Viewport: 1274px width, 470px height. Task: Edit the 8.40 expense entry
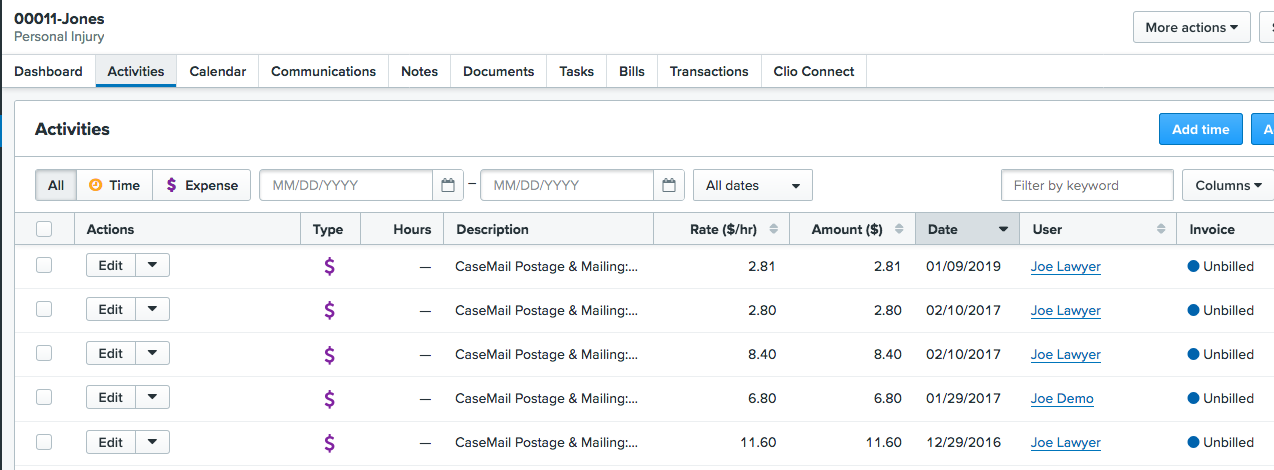pyautogui.click(x=111, y=353)
